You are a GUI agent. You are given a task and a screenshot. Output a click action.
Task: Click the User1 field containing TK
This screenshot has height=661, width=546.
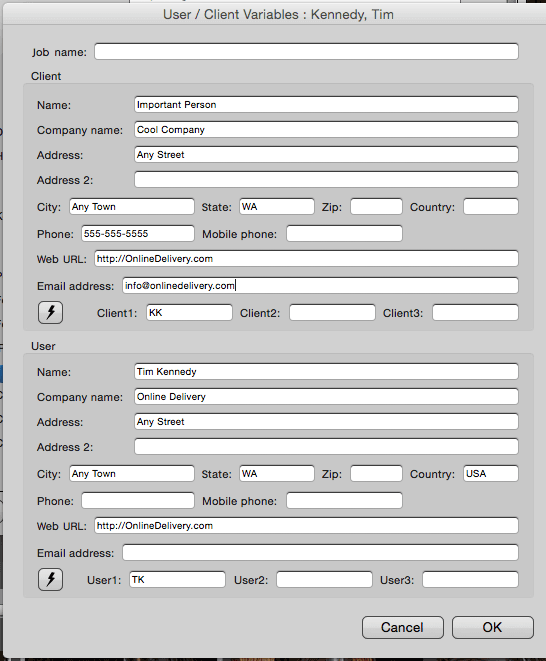178,580
